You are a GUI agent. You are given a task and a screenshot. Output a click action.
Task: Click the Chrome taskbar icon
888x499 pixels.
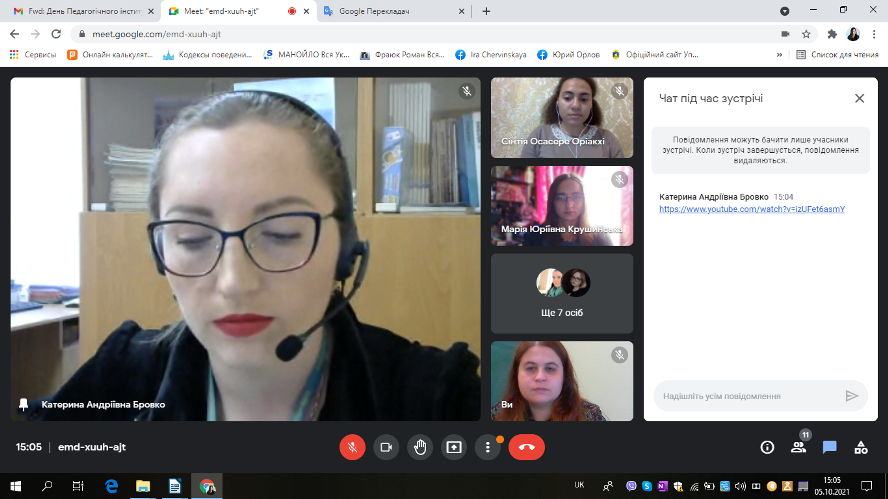(207, 486)
